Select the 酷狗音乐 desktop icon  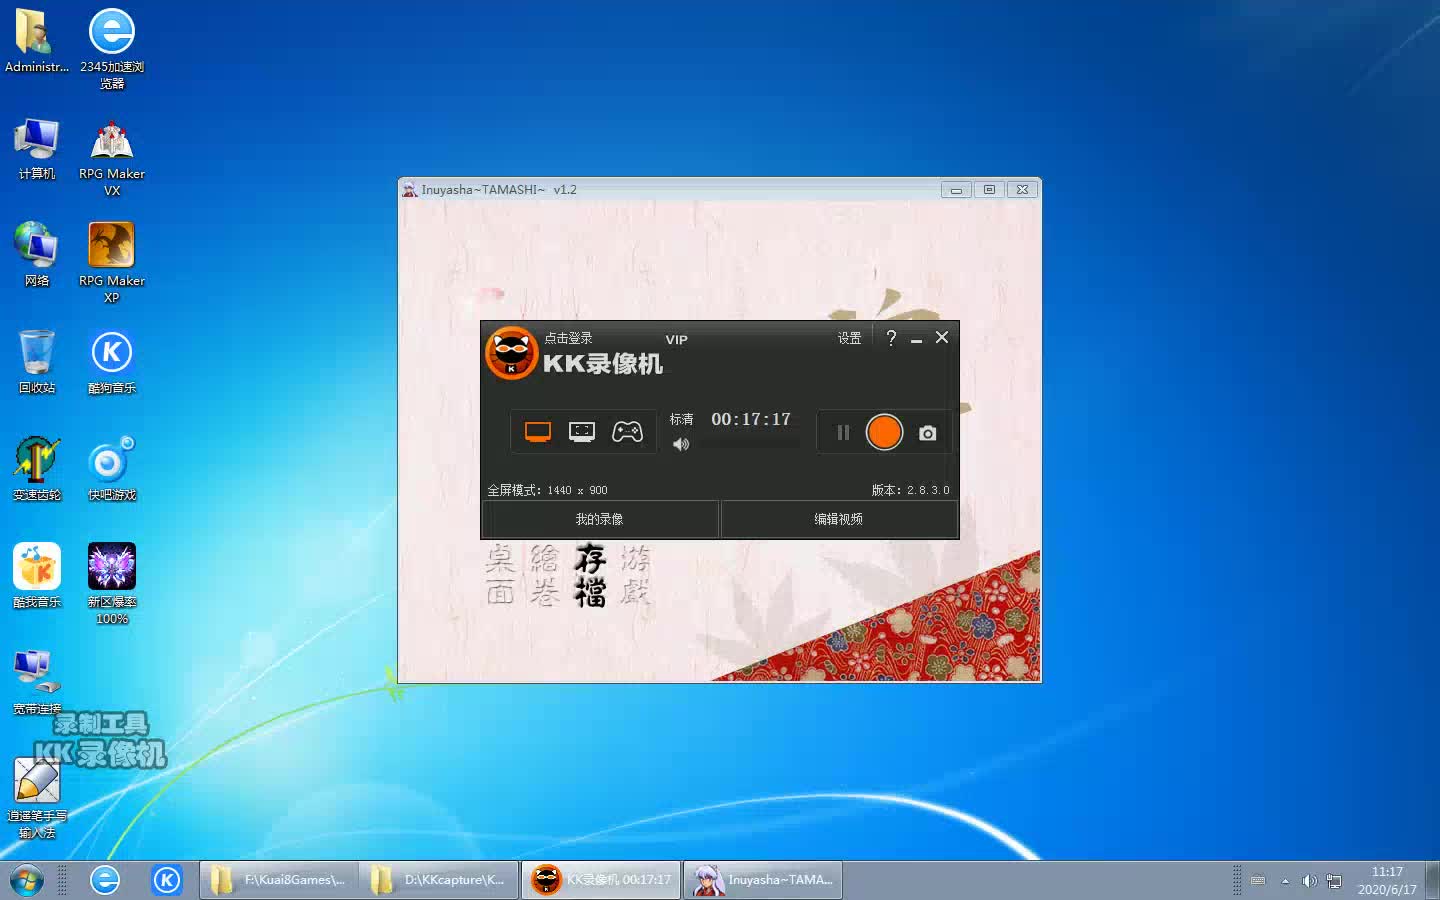coord(112,362)
